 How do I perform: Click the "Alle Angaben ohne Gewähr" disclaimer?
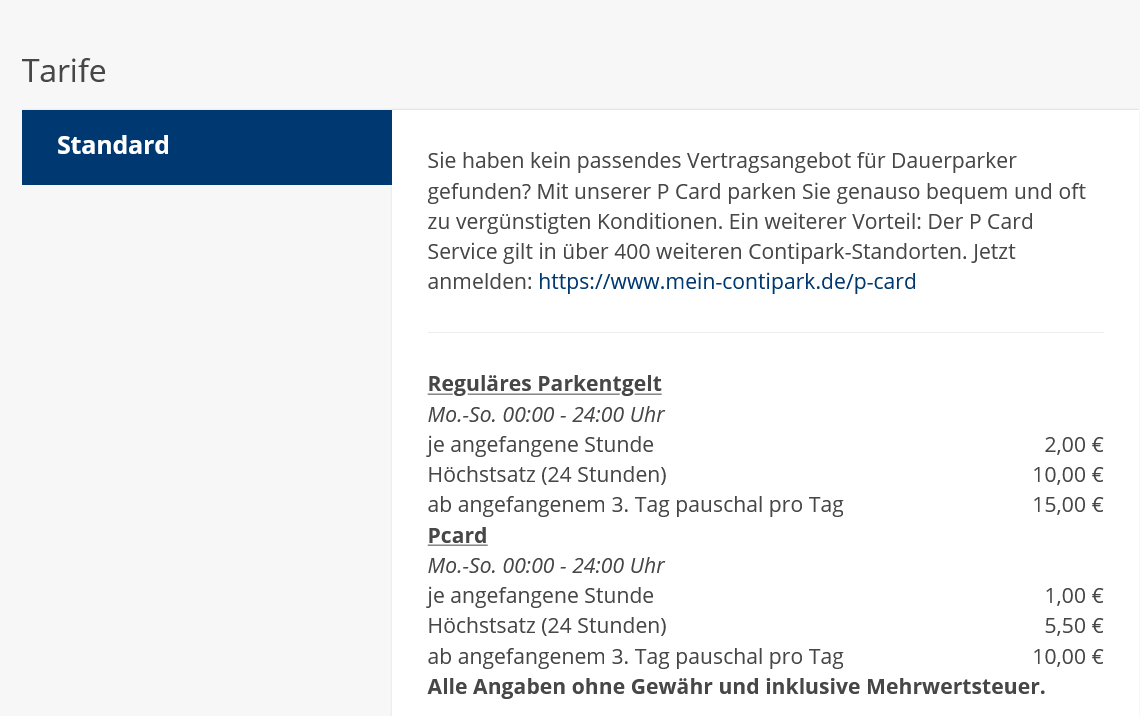coord(735,687)
